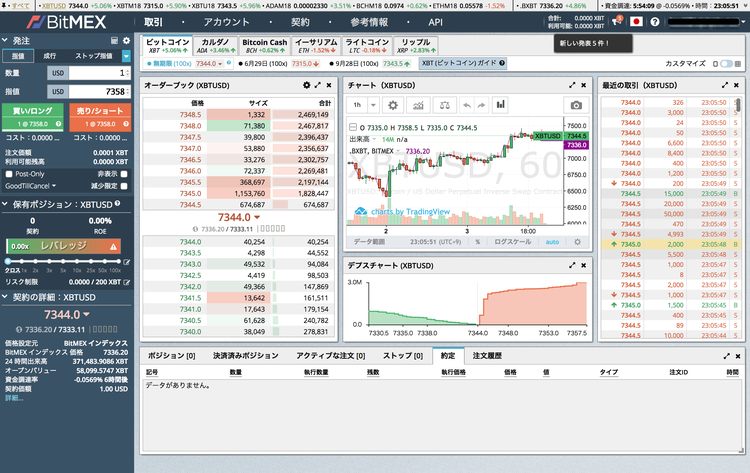Click the レバレッジ leverage bar
The image size is (750, 473).
point(63,246)
